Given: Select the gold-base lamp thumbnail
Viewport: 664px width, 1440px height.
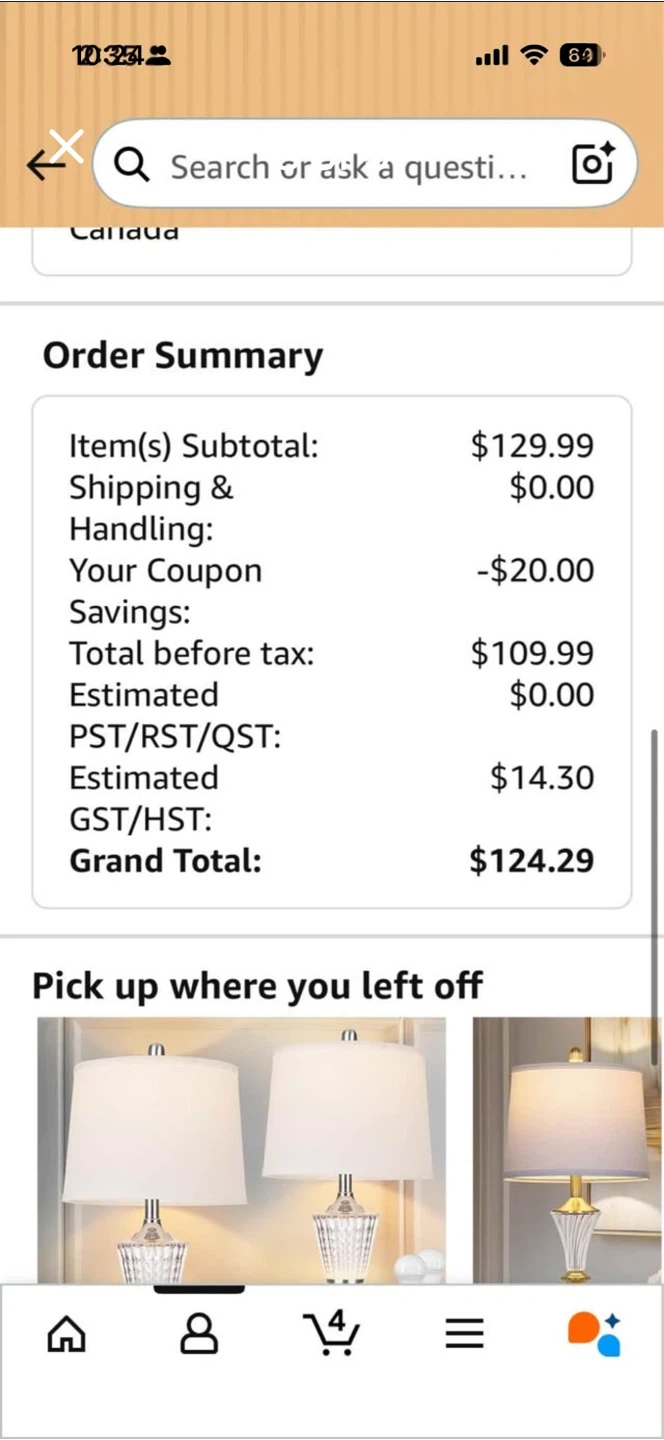Looking at the screenshot, I should 567,1150.
